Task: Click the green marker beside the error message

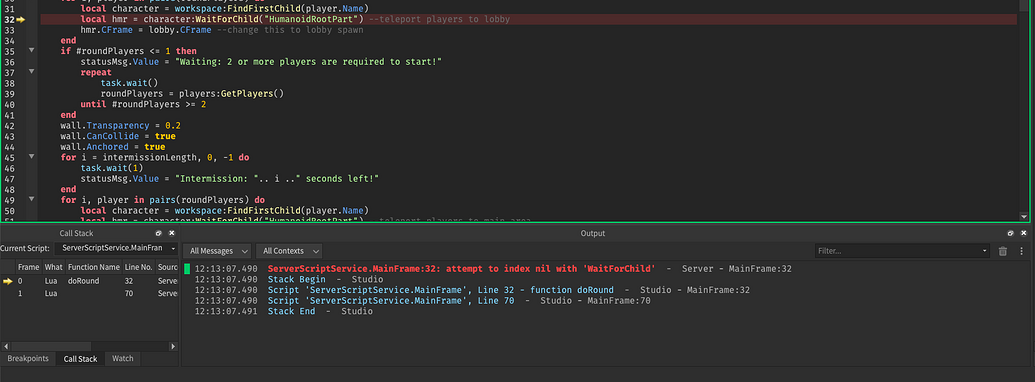Action: click(x=187, y=269)
